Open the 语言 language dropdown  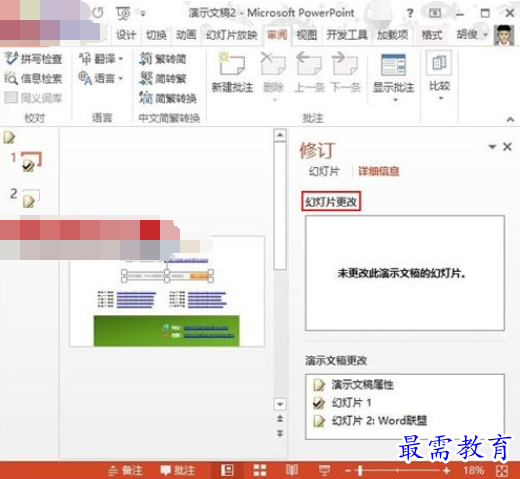[x=101, y=79]
